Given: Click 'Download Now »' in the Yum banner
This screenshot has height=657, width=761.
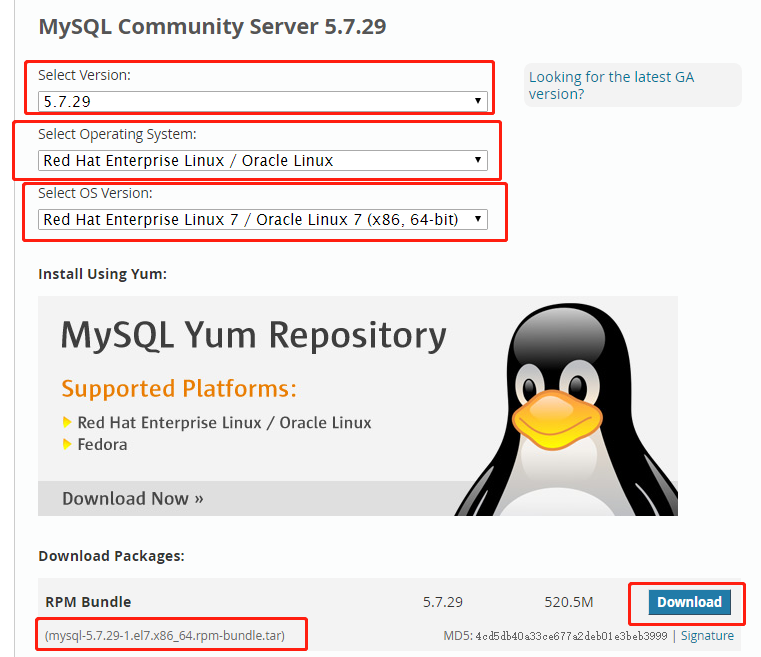Looking at the screenshot, I should pyautogui.click(x=132, y=498).
